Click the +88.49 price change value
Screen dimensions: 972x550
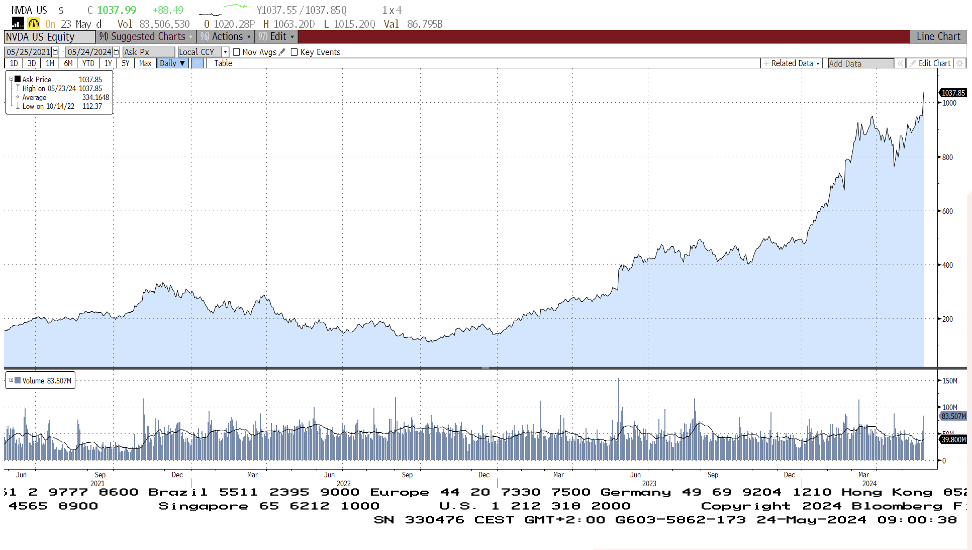coord(167,10)
